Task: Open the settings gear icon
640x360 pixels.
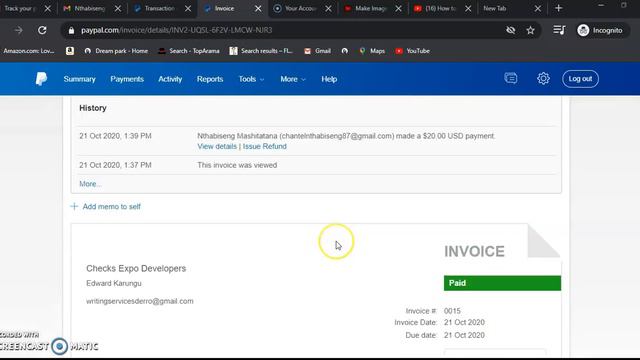Action: [543, 78]
